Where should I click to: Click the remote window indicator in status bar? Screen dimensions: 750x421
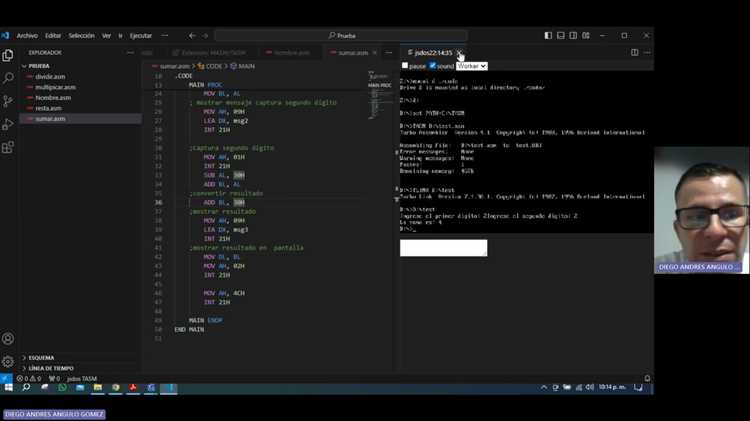(x=6, y=378)
